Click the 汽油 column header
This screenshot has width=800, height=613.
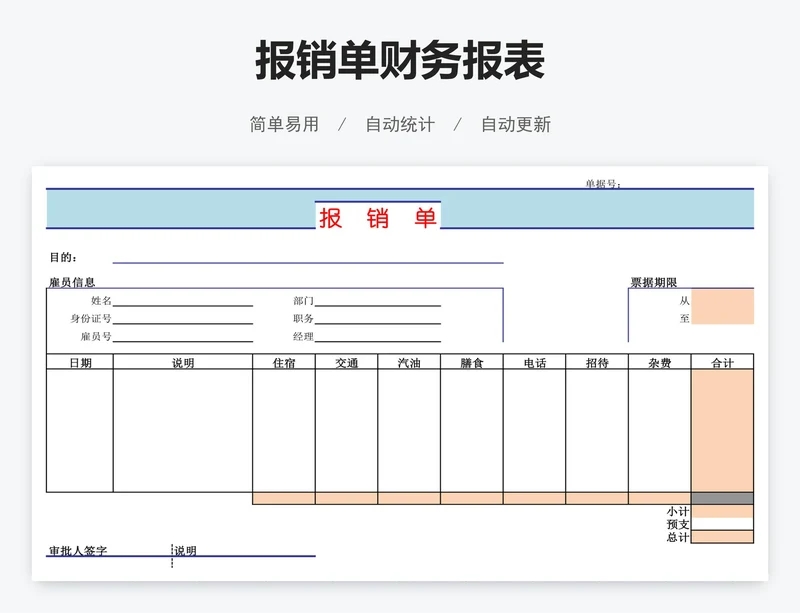(409, 362)
